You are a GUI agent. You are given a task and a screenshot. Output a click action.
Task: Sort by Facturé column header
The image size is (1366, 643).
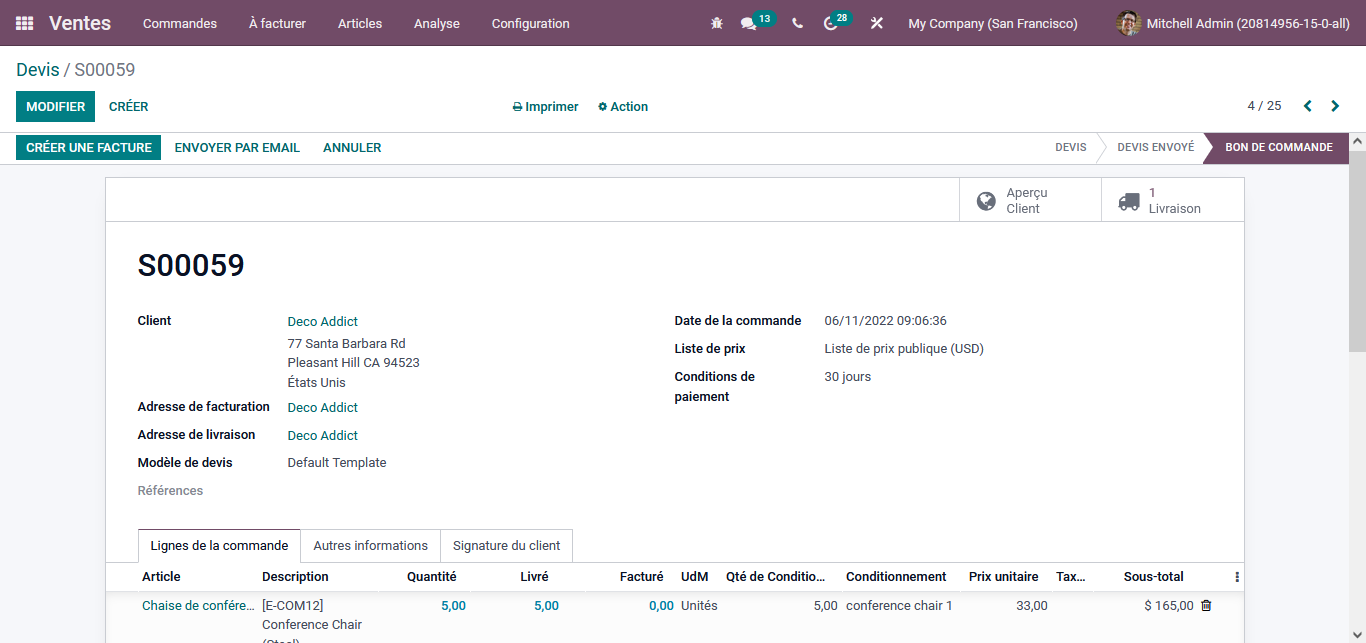click(642, 577)
